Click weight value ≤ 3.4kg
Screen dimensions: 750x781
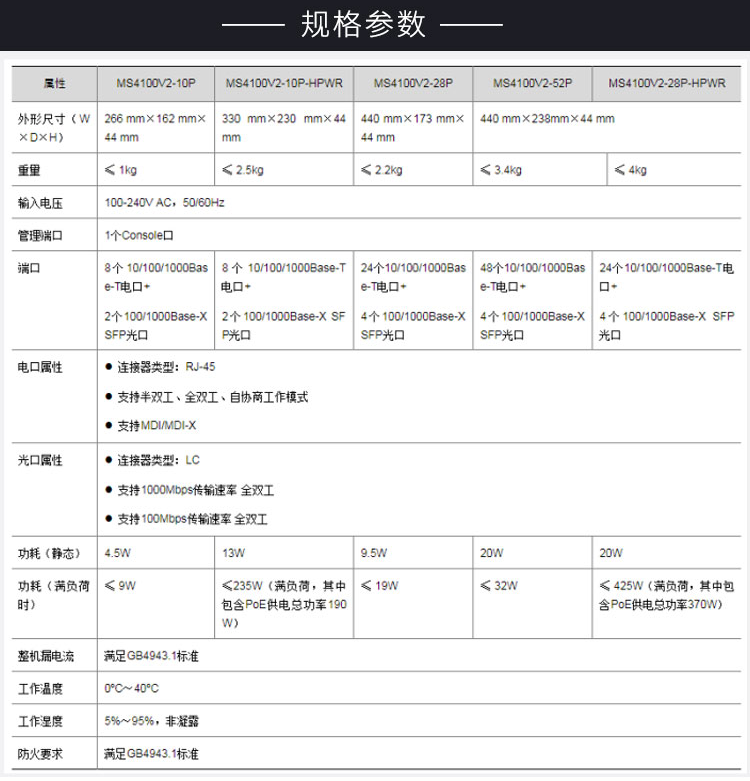[501, 170]
